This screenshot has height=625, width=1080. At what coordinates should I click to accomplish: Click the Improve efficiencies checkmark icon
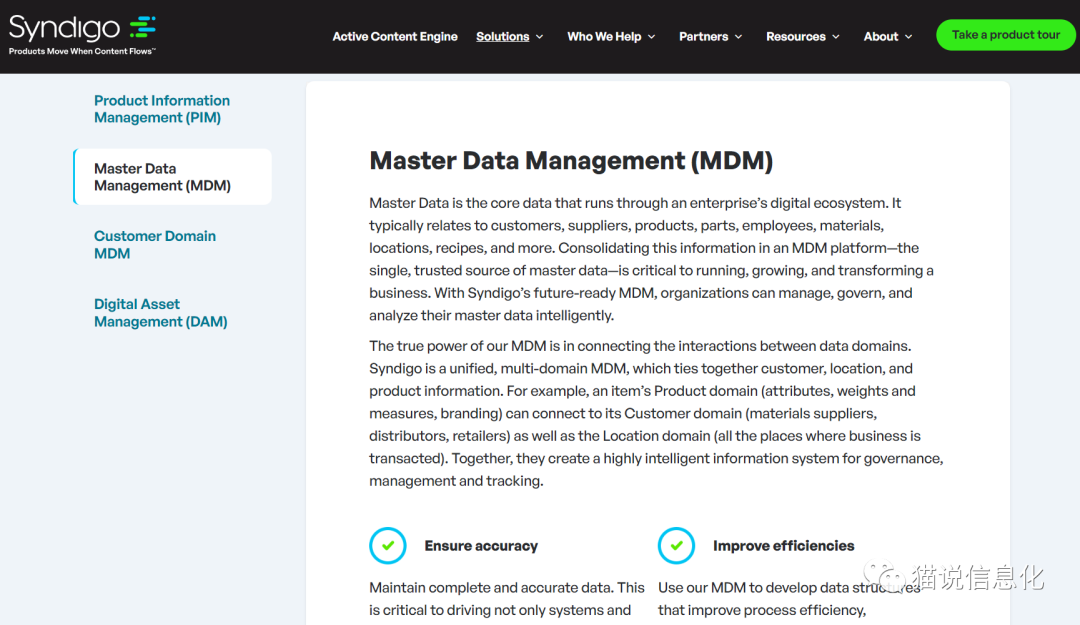pyautogui.click(x=676, y=546)
